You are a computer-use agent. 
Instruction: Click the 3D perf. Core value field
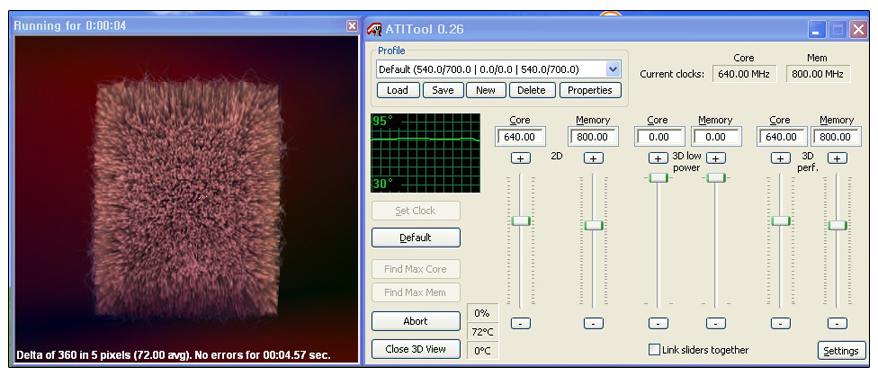781,137
